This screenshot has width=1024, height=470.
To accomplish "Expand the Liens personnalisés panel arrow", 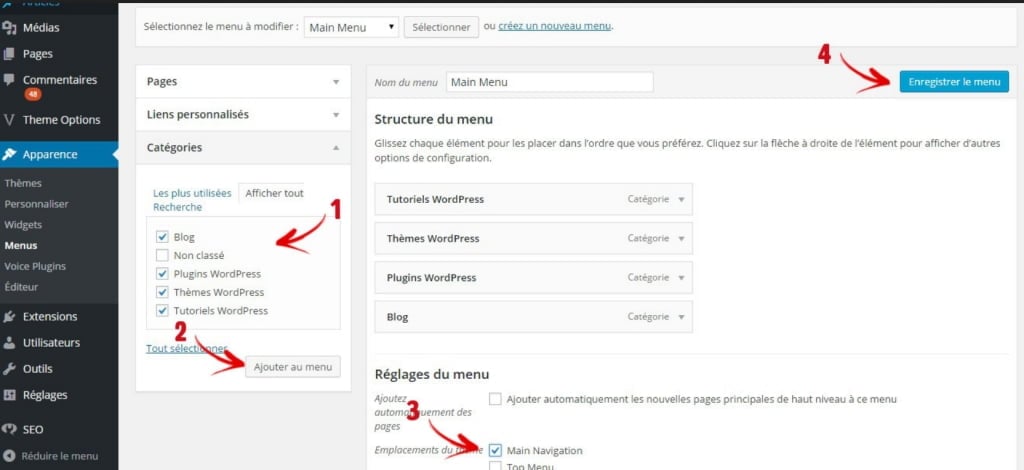I will pos(336,115).
